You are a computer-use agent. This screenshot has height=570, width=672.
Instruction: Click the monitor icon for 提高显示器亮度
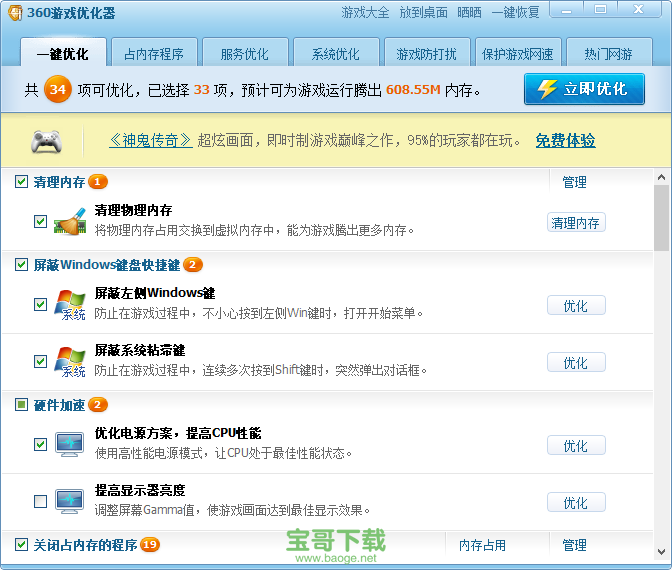point(69,501)
